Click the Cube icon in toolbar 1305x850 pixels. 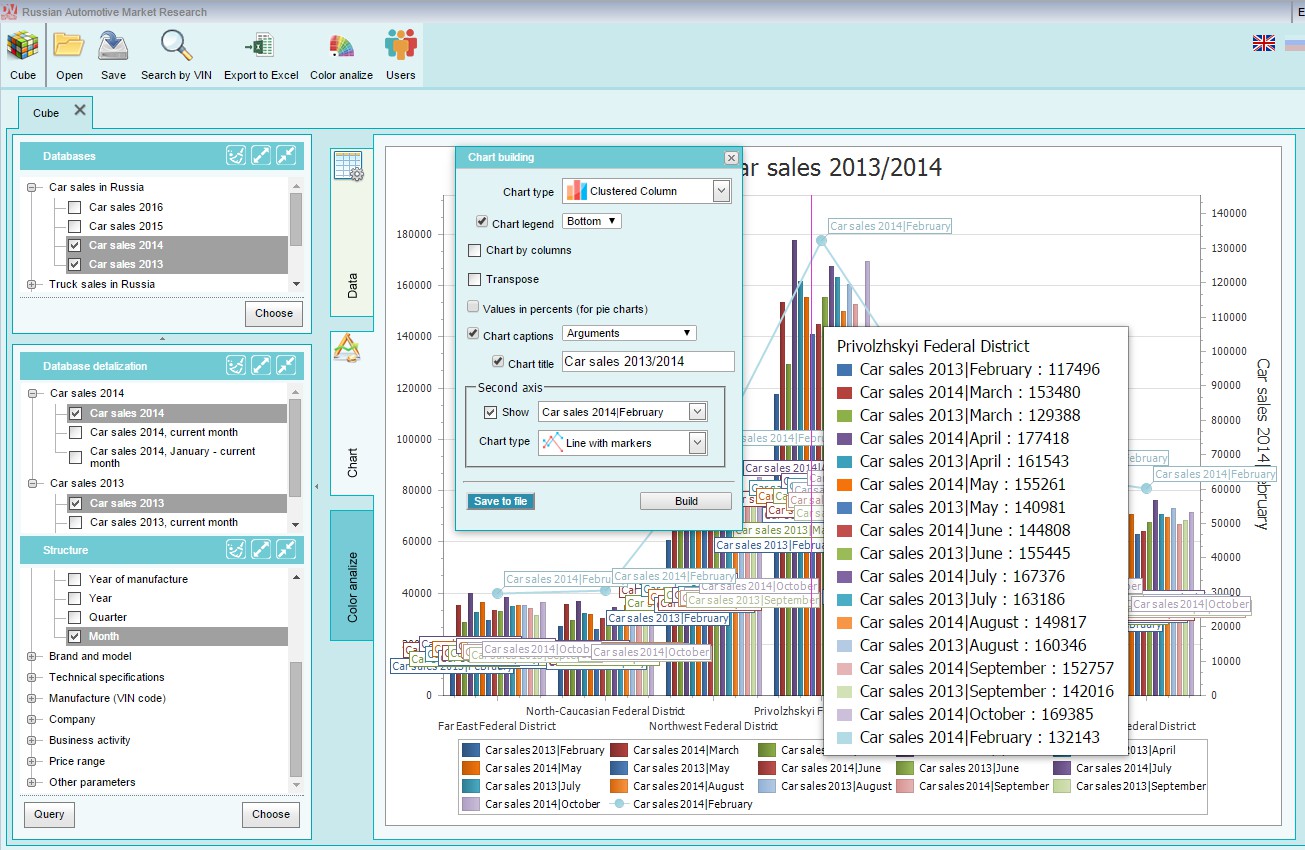pos(23,47)
